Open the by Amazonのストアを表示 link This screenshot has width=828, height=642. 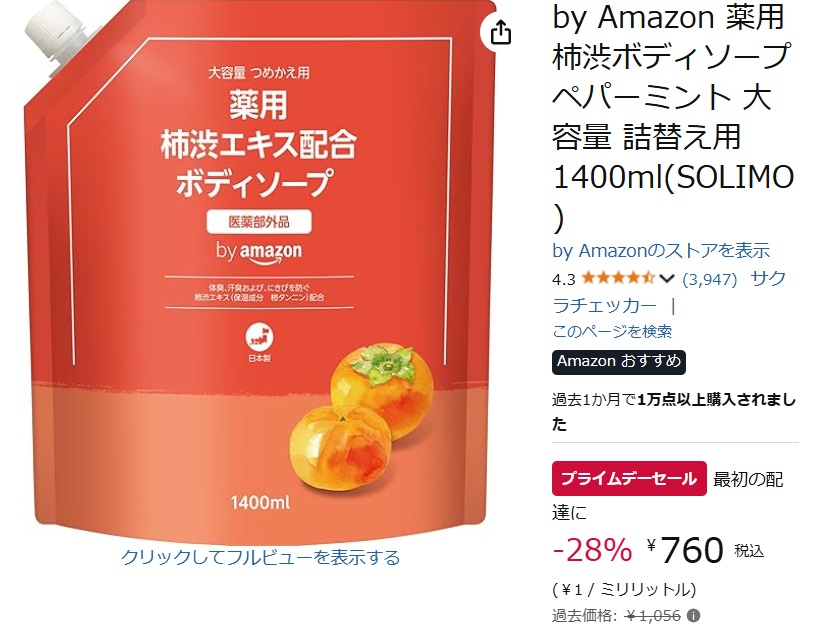[x=661, y=251]
